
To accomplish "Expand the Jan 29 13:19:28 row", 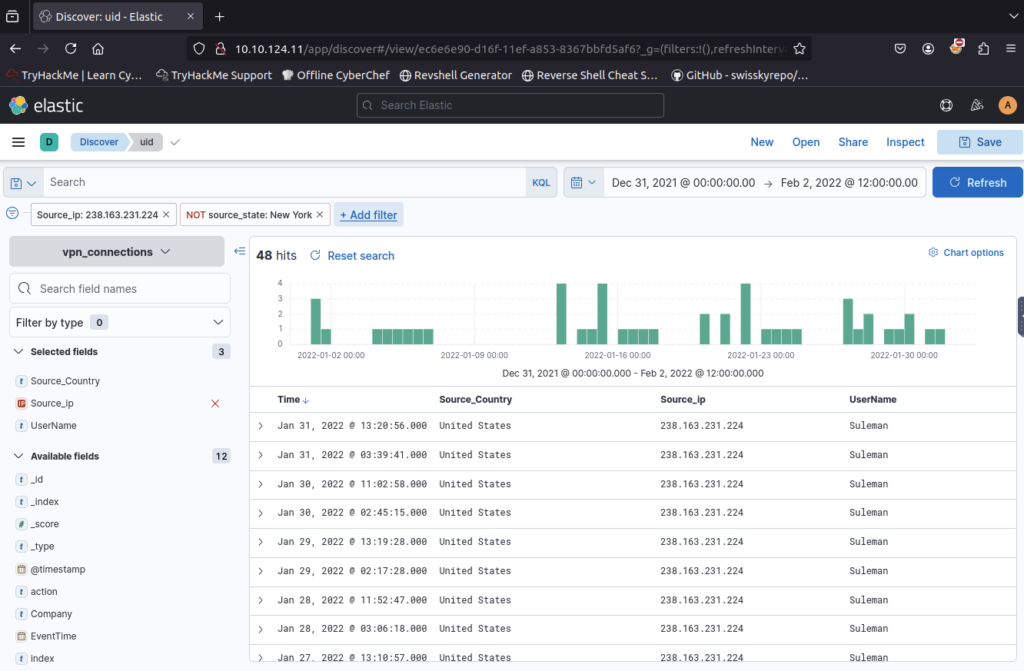I will pyautogui.click(x=261, y=542).
